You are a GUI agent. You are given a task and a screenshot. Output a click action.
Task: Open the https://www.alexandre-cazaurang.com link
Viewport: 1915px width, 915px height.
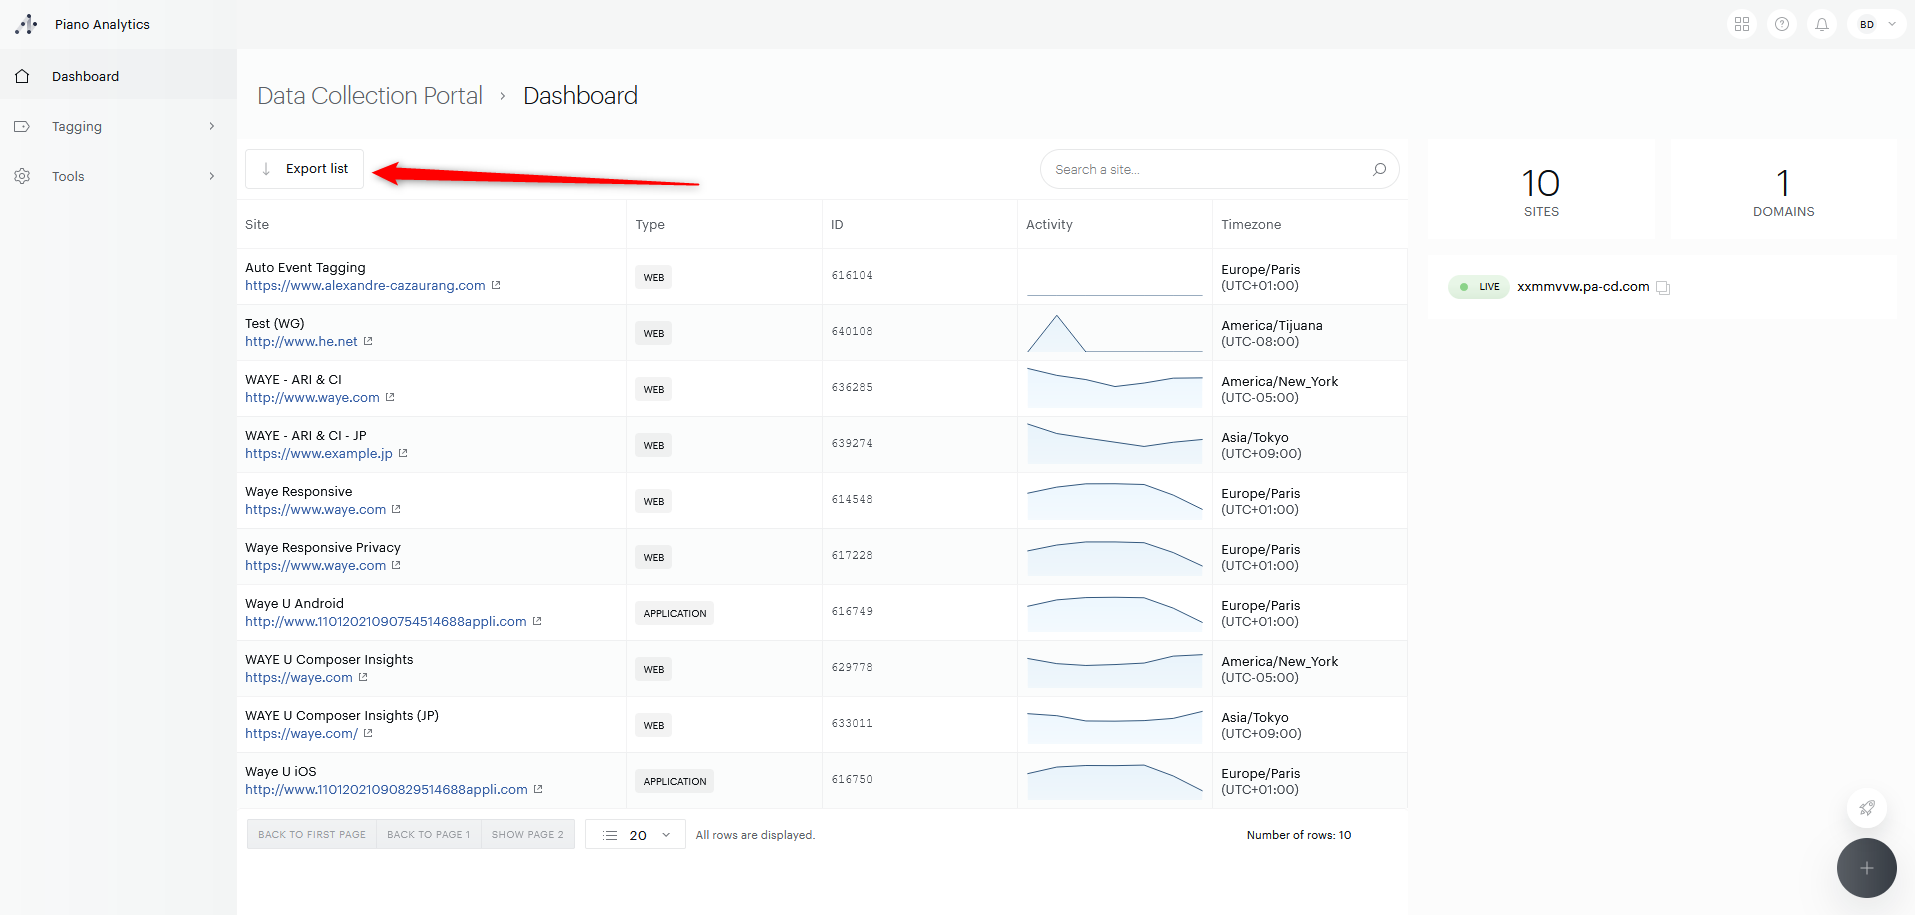[365, 286]
